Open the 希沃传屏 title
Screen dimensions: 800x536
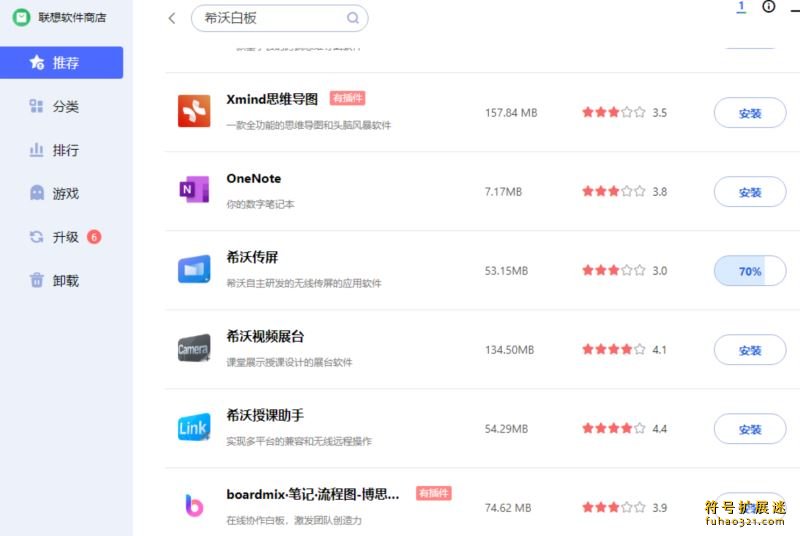[x=252, y=257]
